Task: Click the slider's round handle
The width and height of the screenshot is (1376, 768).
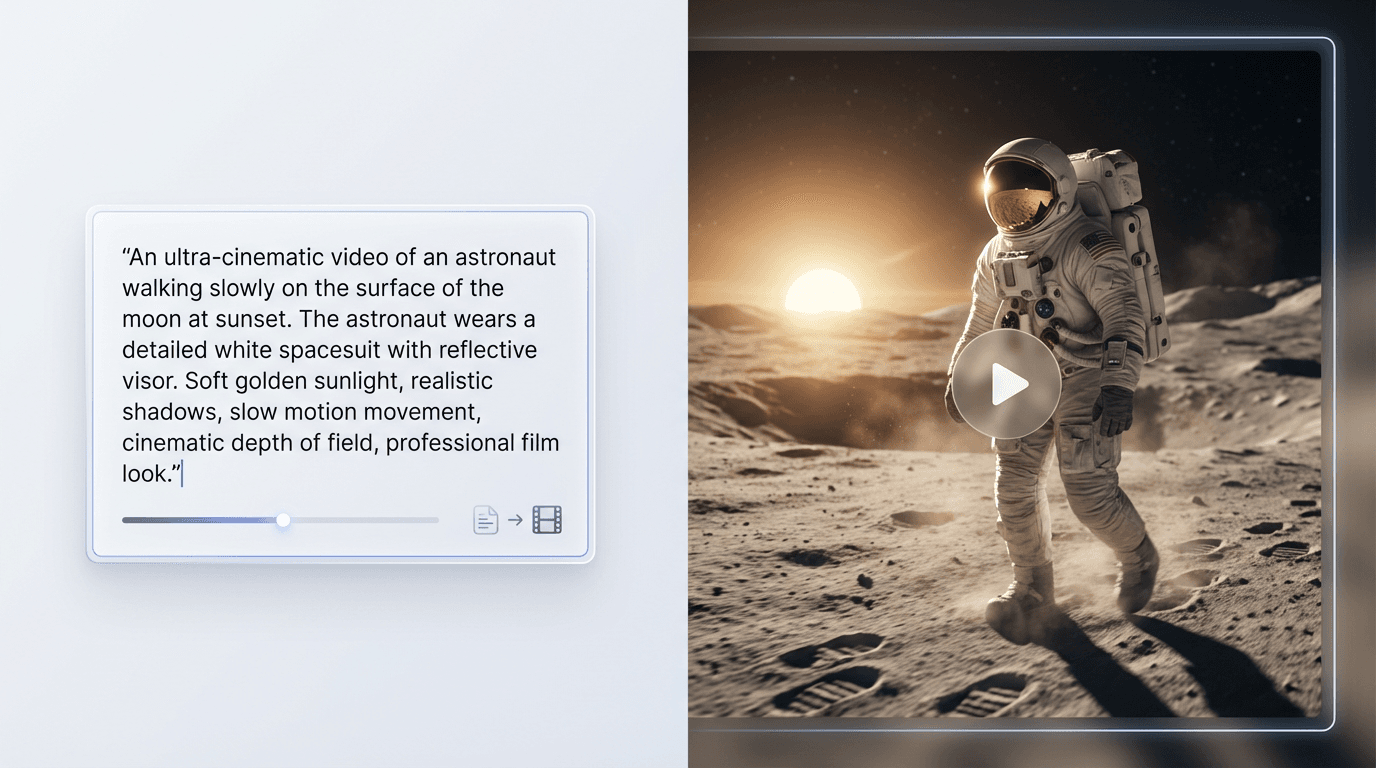Action: 283,520
